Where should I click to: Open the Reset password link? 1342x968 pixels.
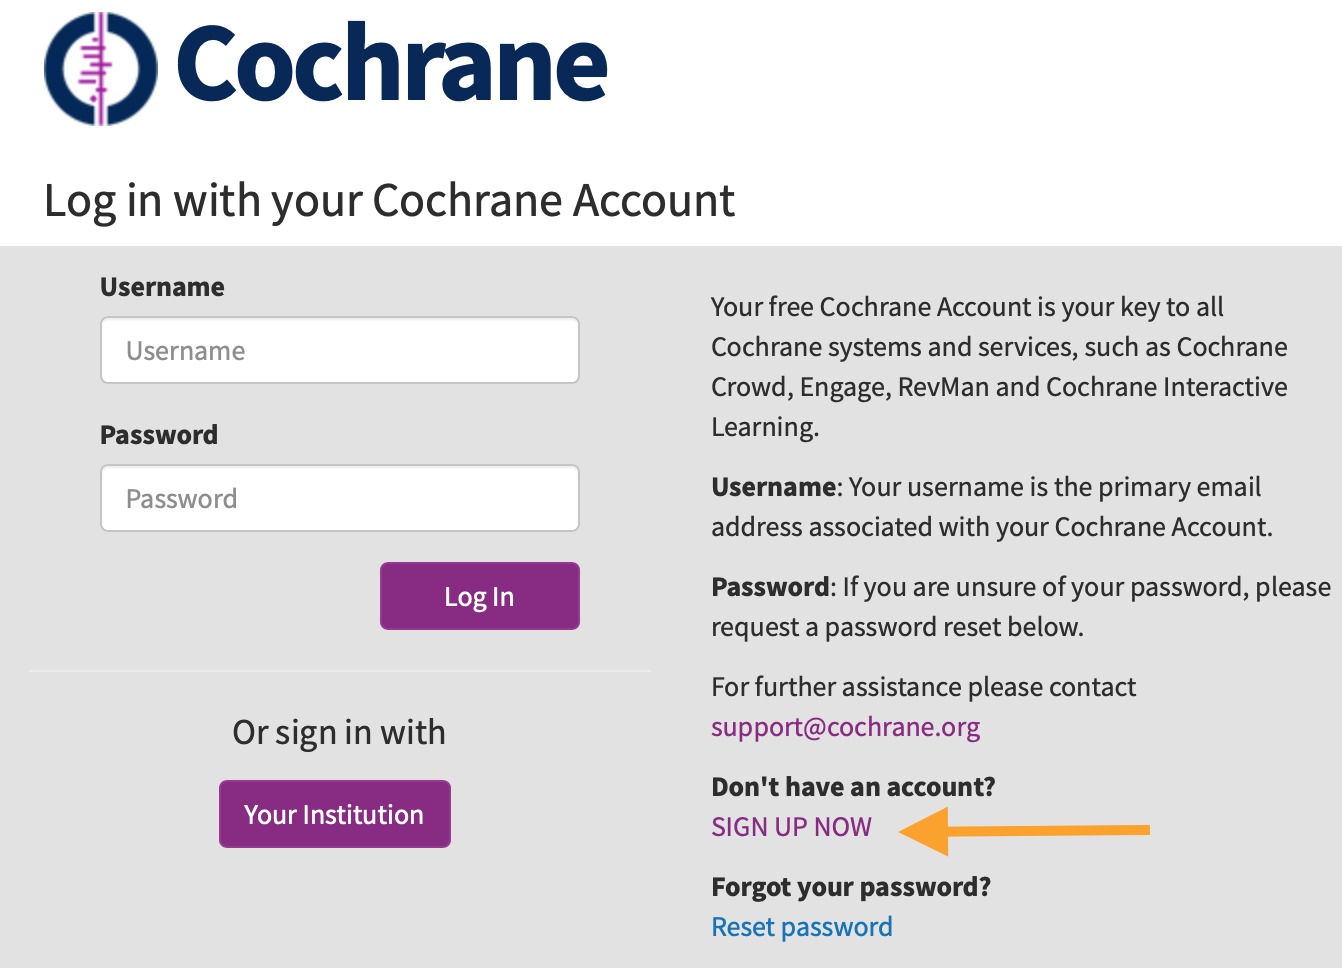pos(801,927)
